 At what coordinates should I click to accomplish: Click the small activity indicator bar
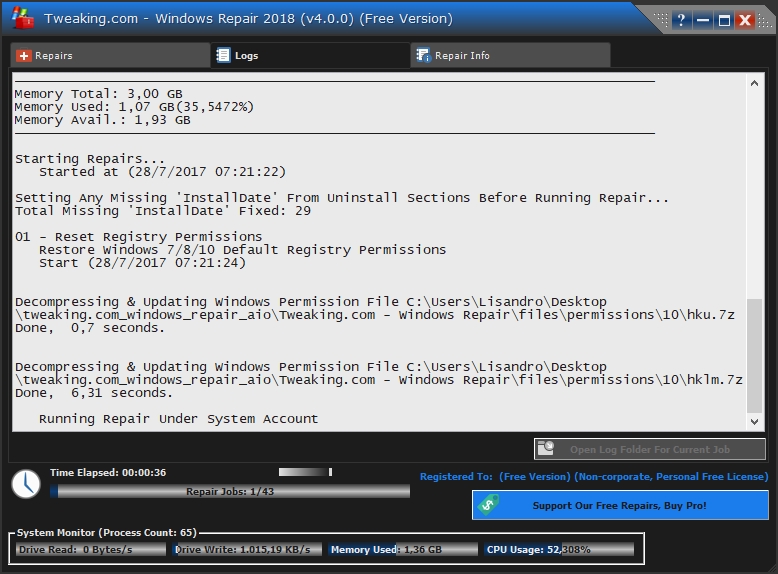click(305, 472)
